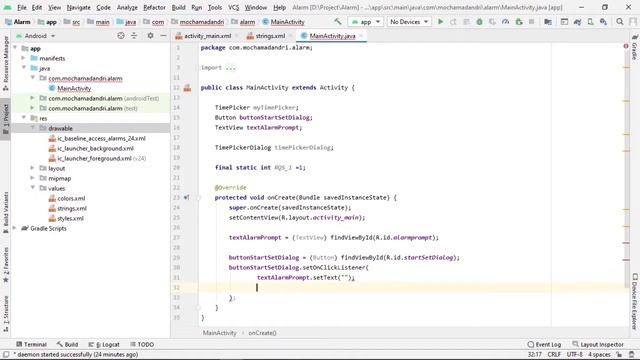Click the scroll-from-source target icon
The width and height of the screenshot is (640, 360).
(121, 36)
